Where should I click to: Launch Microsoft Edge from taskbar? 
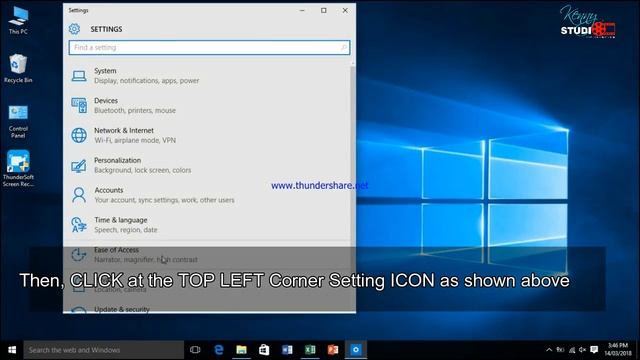[219, 350]
